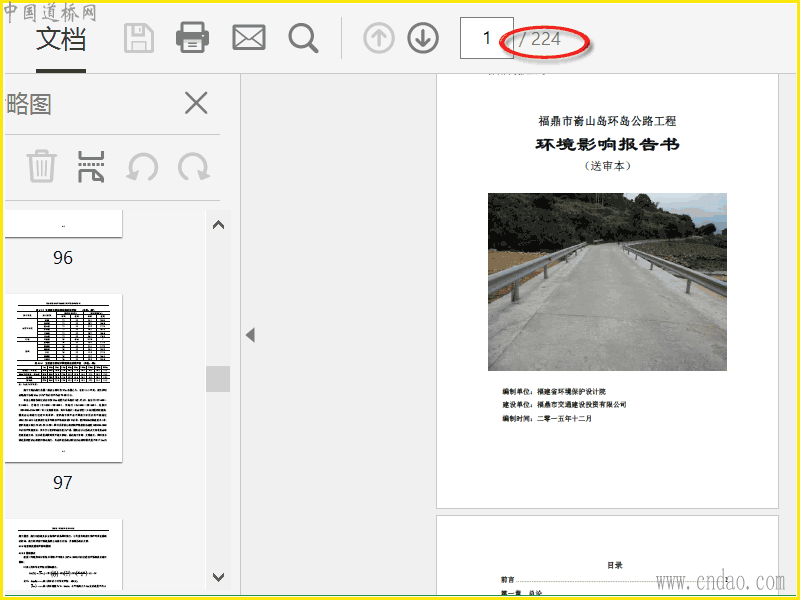Click the title 环境影响报告书
Image resolution: width=800 pixels, height=600 pixels.
click(607, 144)
